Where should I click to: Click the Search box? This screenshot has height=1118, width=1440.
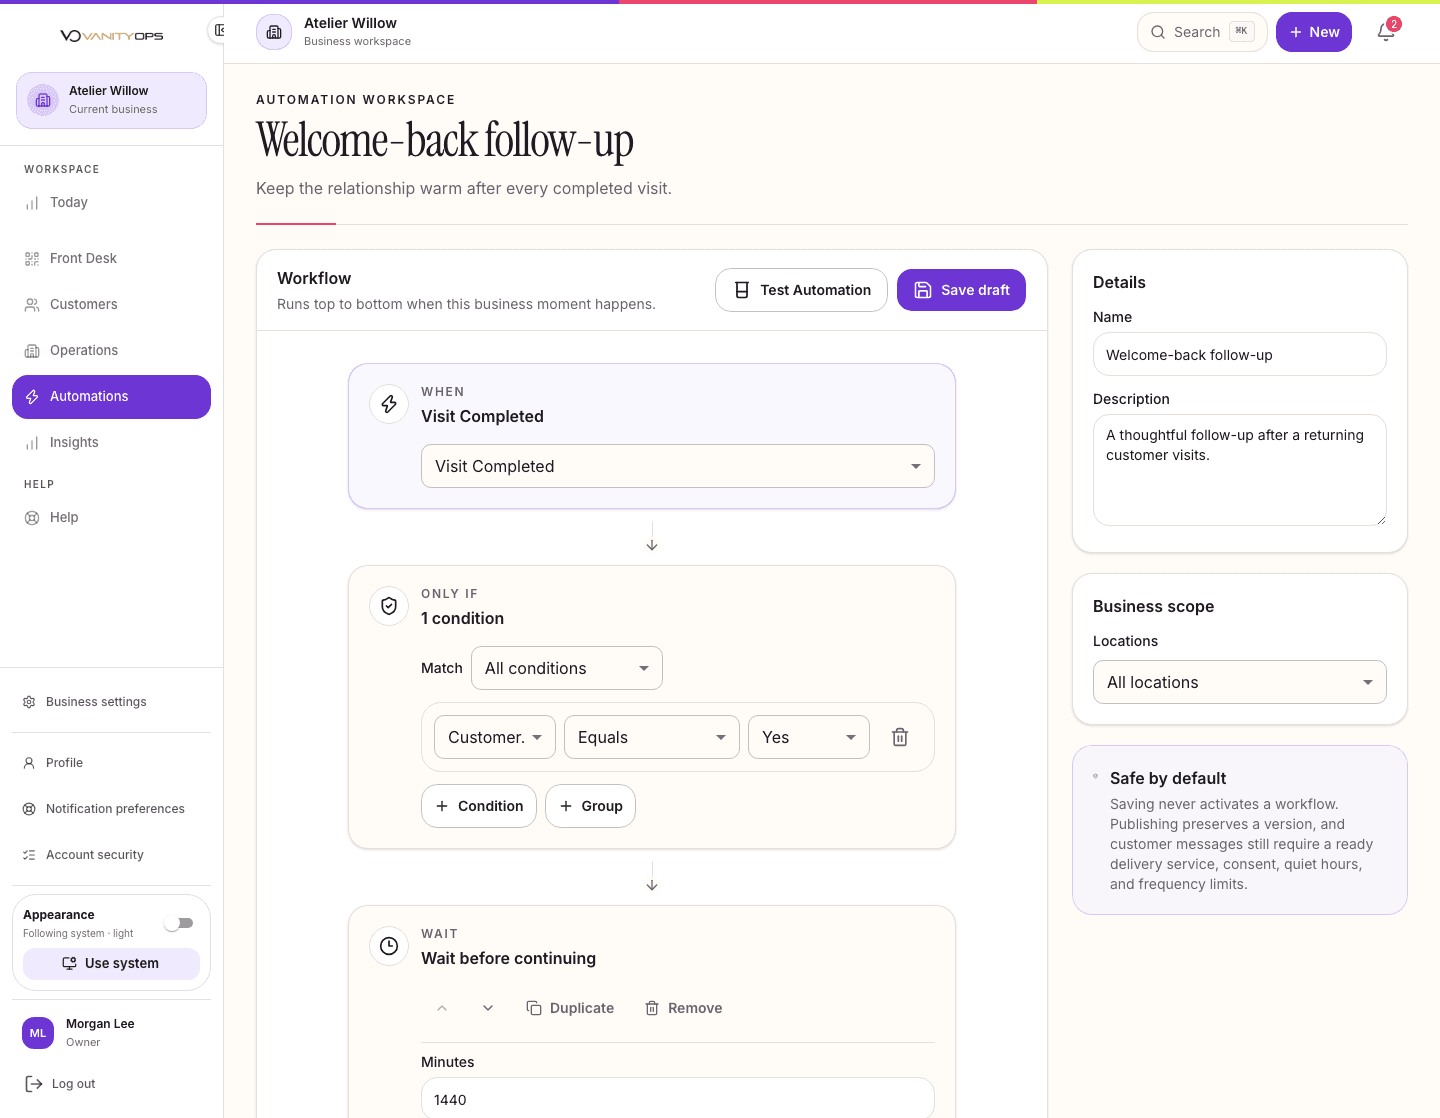point(1202,32)
